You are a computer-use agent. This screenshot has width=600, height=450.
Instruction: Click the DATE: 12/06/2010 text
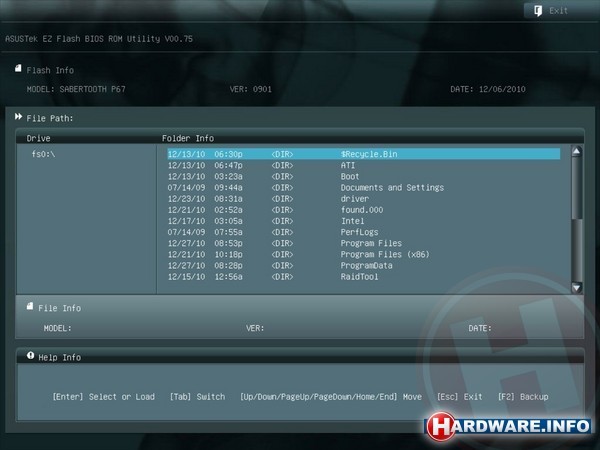[x=488, y=89]
